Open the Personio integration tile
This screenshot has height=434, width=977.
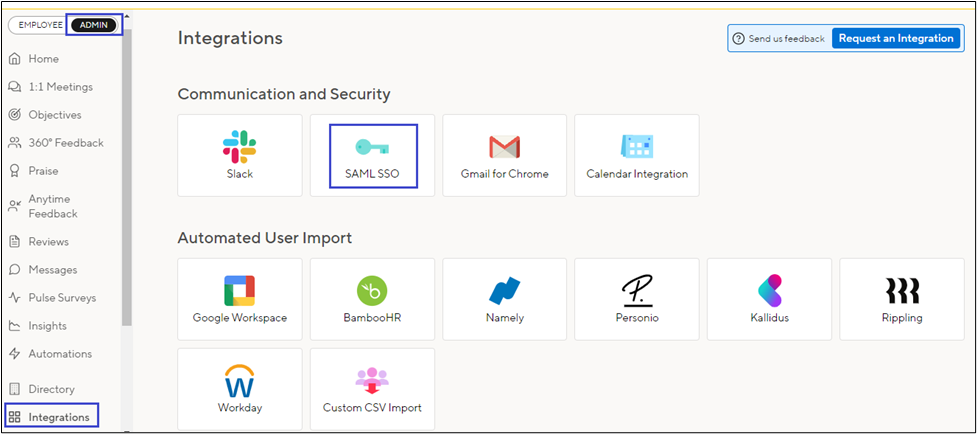tap(636, 298)
